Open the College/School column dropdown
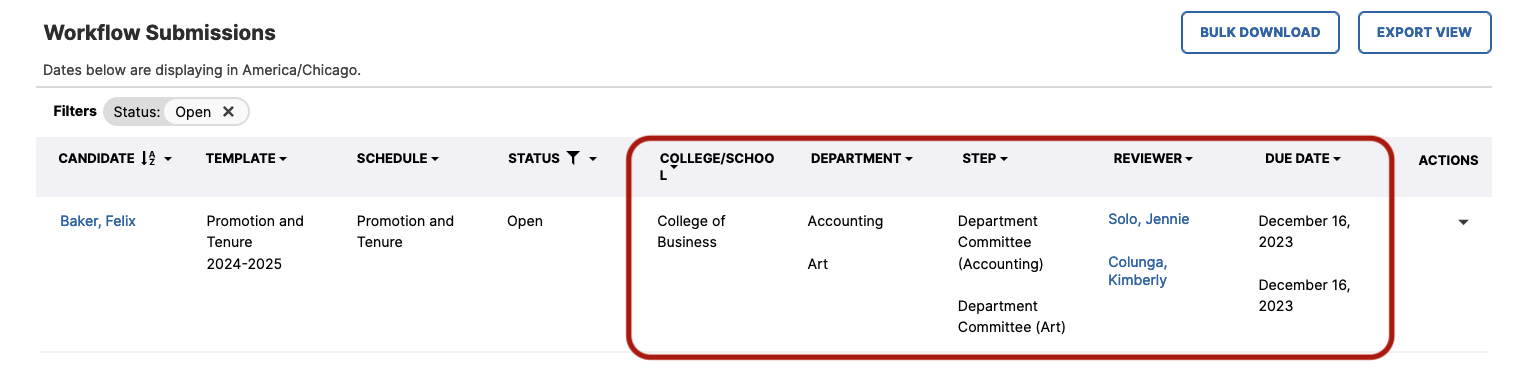This screenshot has width=1513, height=369. pos(674,169)
